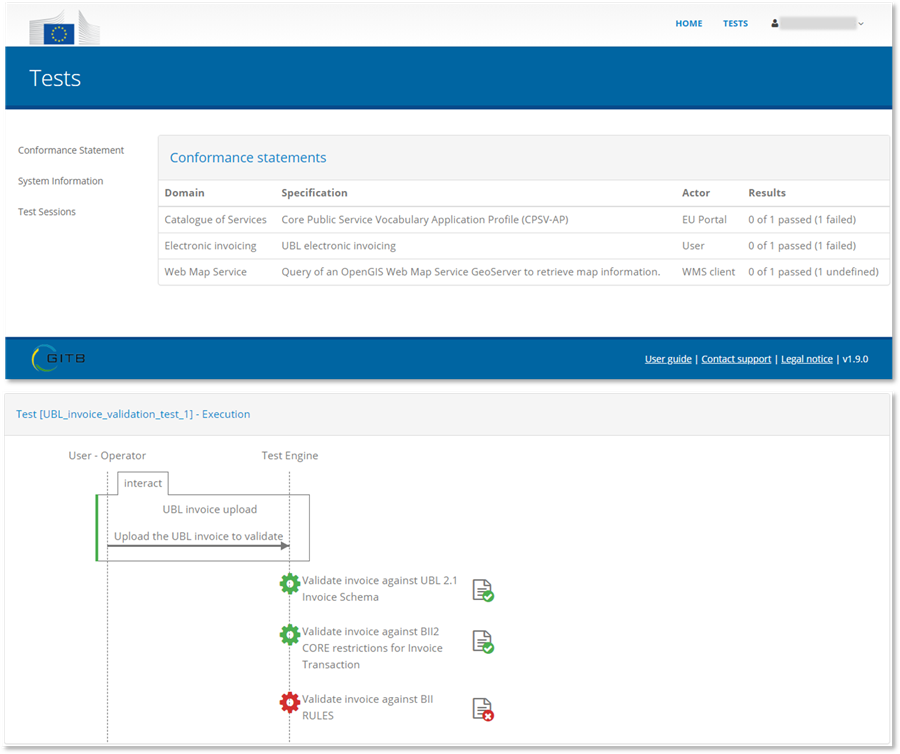900x754 pixels.
Task: Click the Specification column header
Action: coord(314,193)
